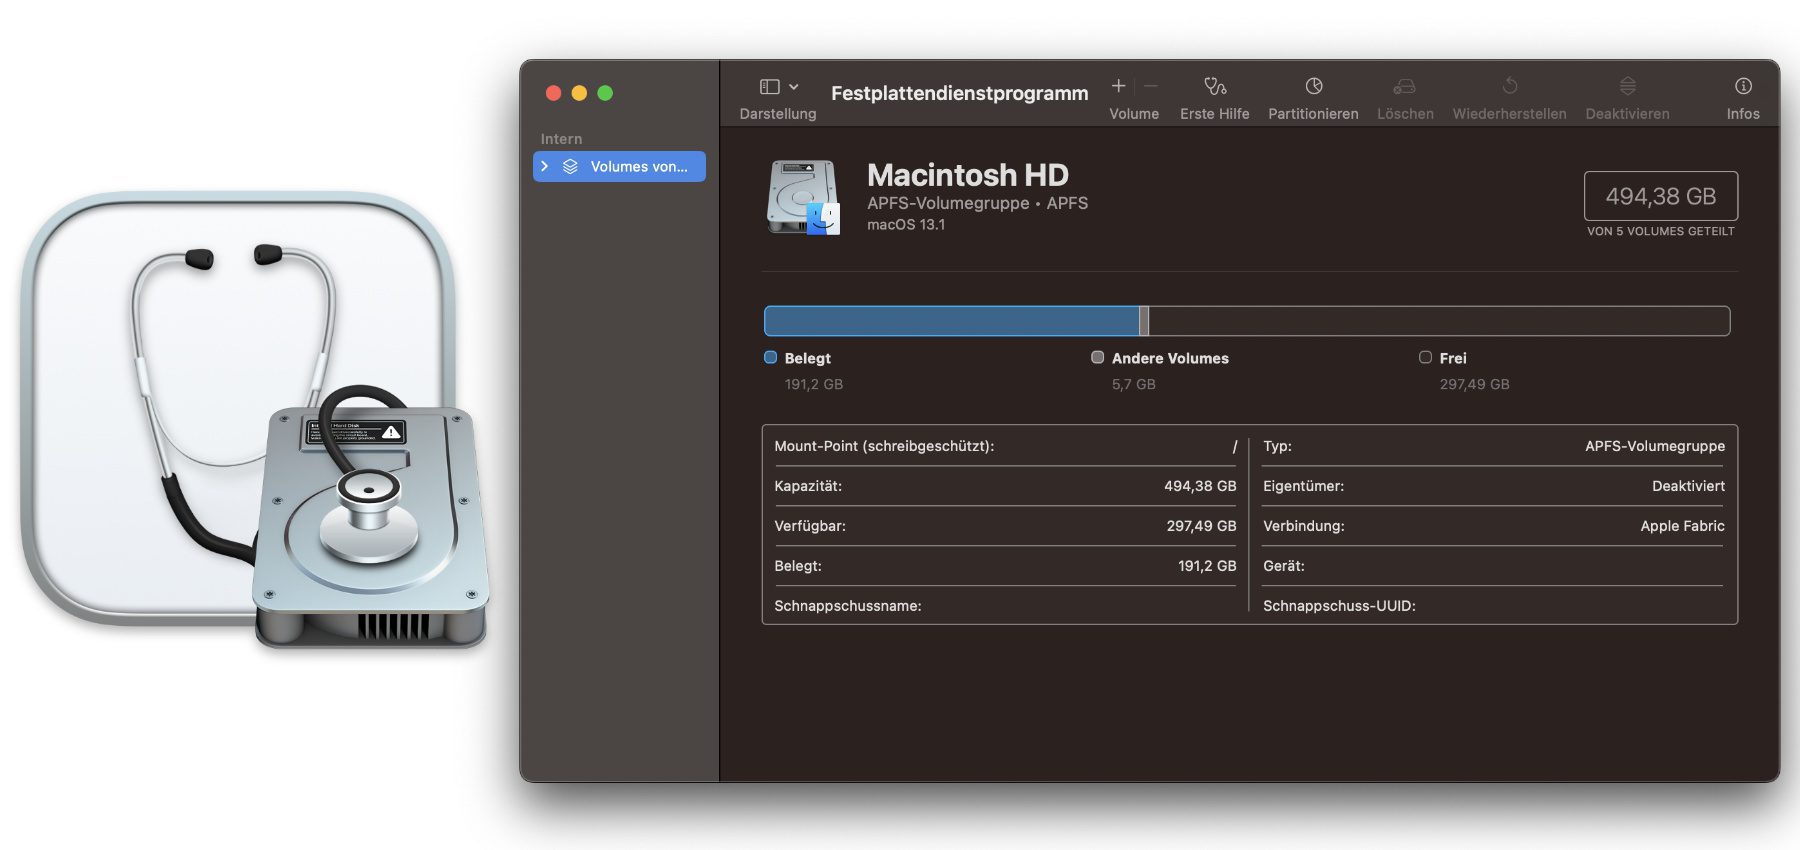The height and width of the screenshot is (850, 1800).
Task: Click the Wiederherstellen restore icon
Action: tap(1509, 87)
